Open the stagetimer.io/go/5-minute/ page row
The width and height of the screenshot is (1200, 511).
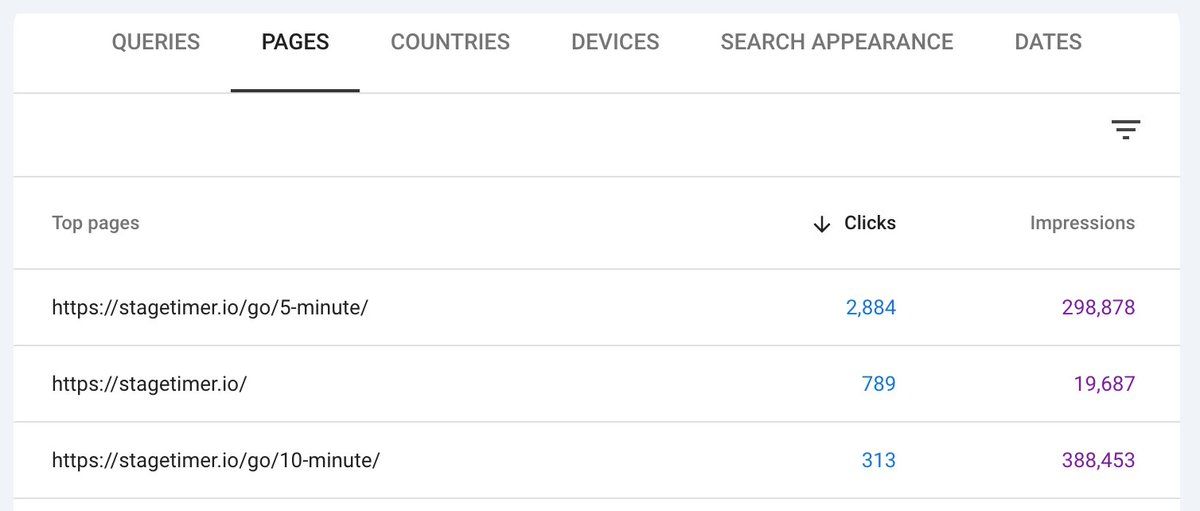click(210, 307)
